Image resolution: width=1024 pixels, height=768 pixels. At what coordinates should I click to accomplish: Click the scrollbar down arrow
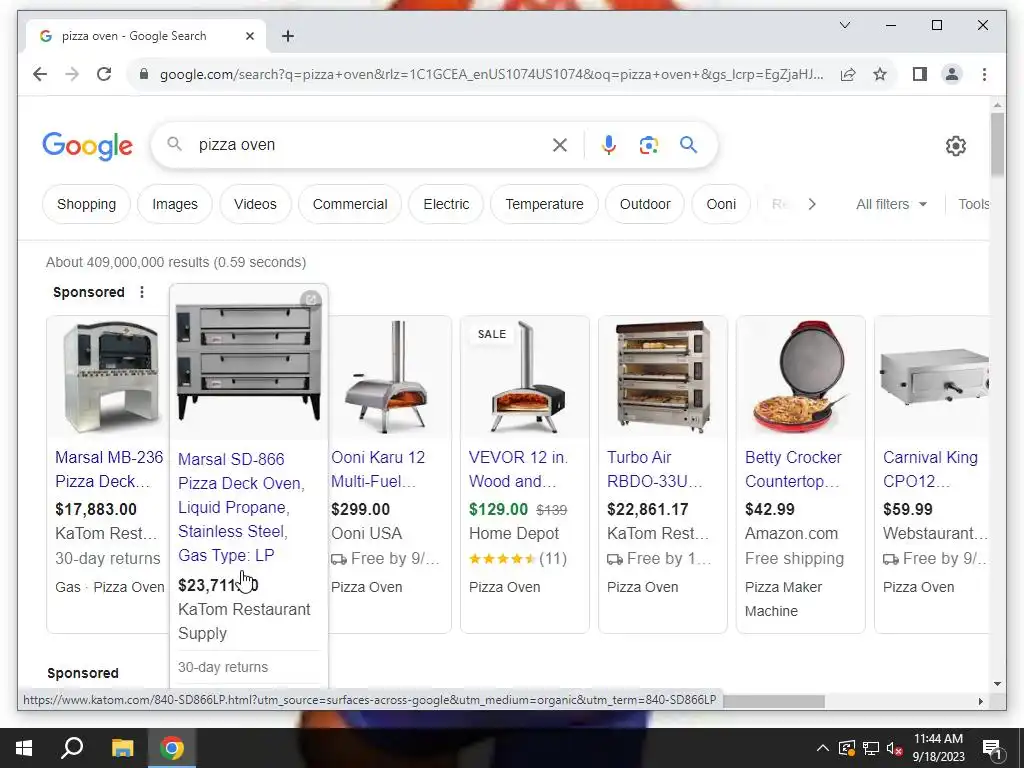pos(997,684)
